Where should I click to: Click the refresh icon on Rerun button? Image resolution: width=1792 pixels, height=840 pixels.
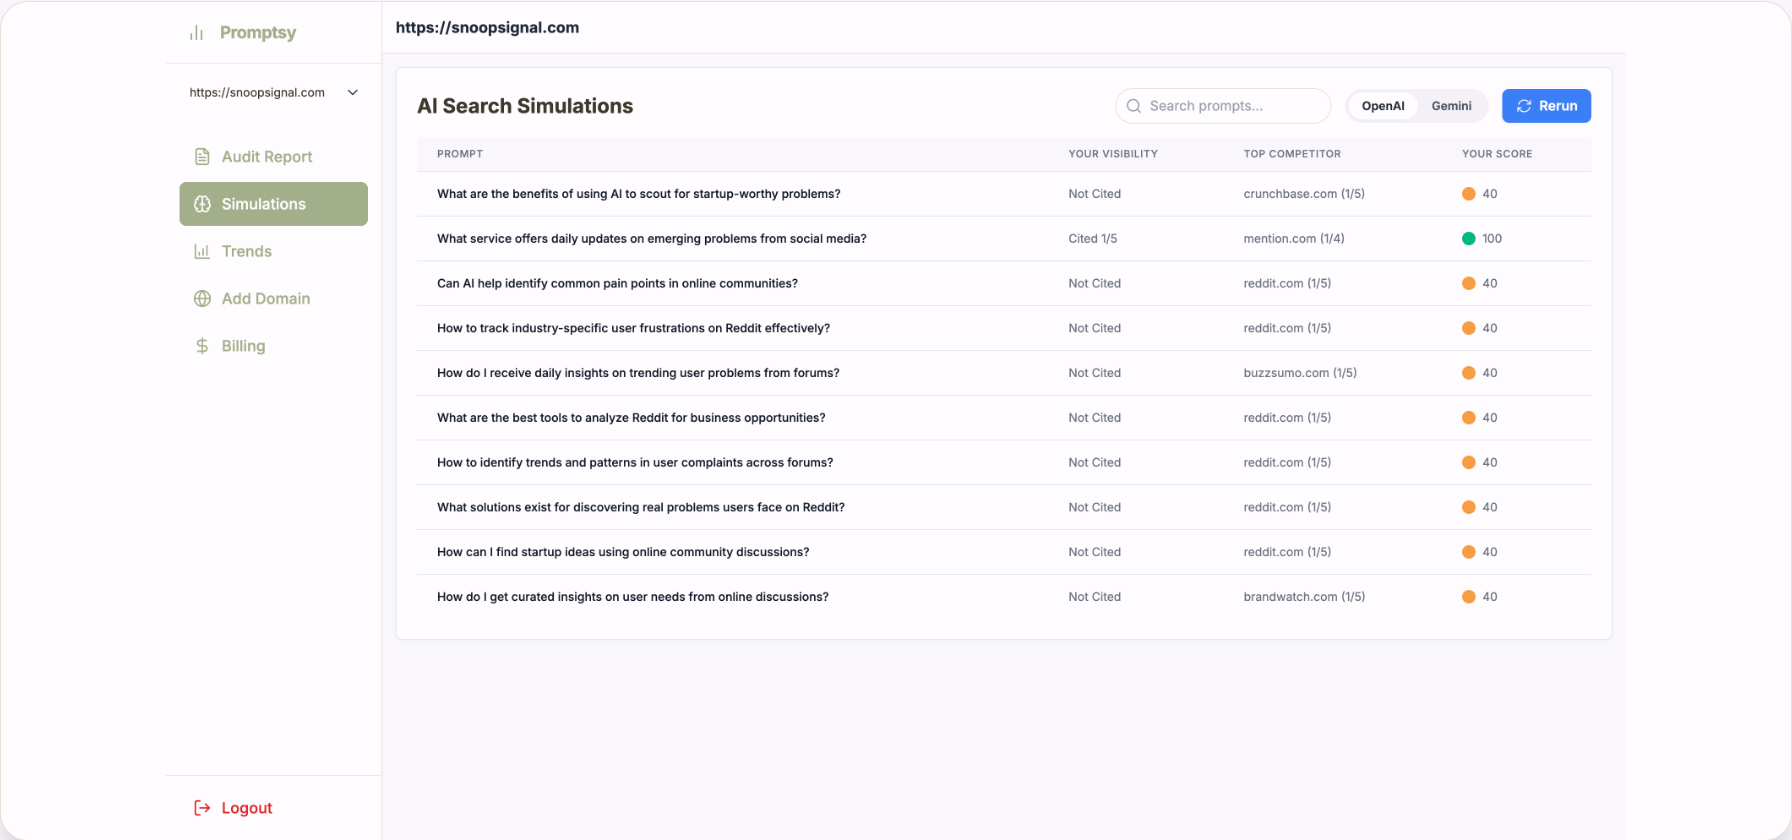click(1524, 106)
